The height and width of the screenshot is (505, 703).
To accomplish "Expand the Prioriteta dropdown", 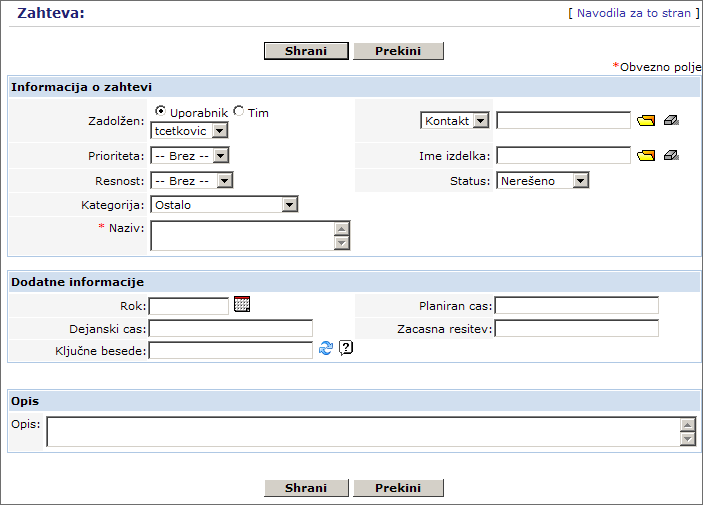I will [221, 155].
